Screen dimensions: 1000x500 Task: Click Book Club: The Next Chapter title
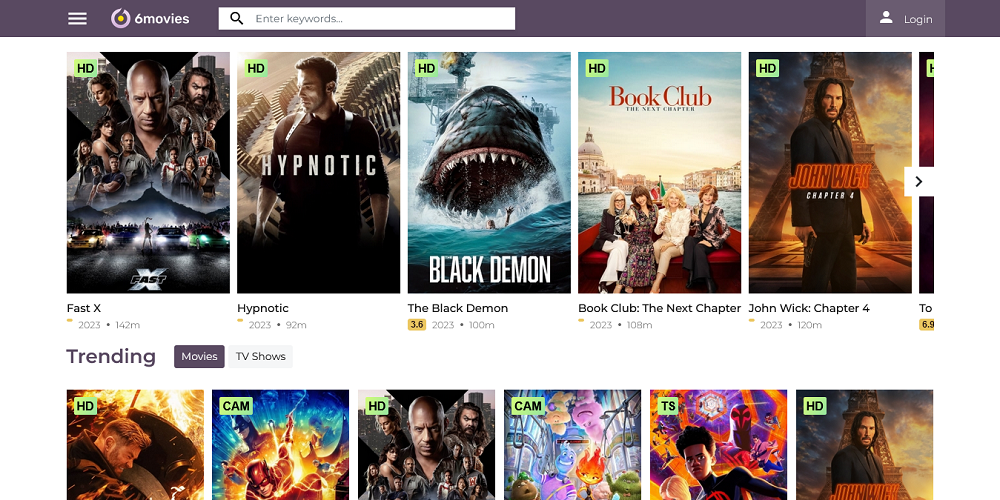click(659, 308)
